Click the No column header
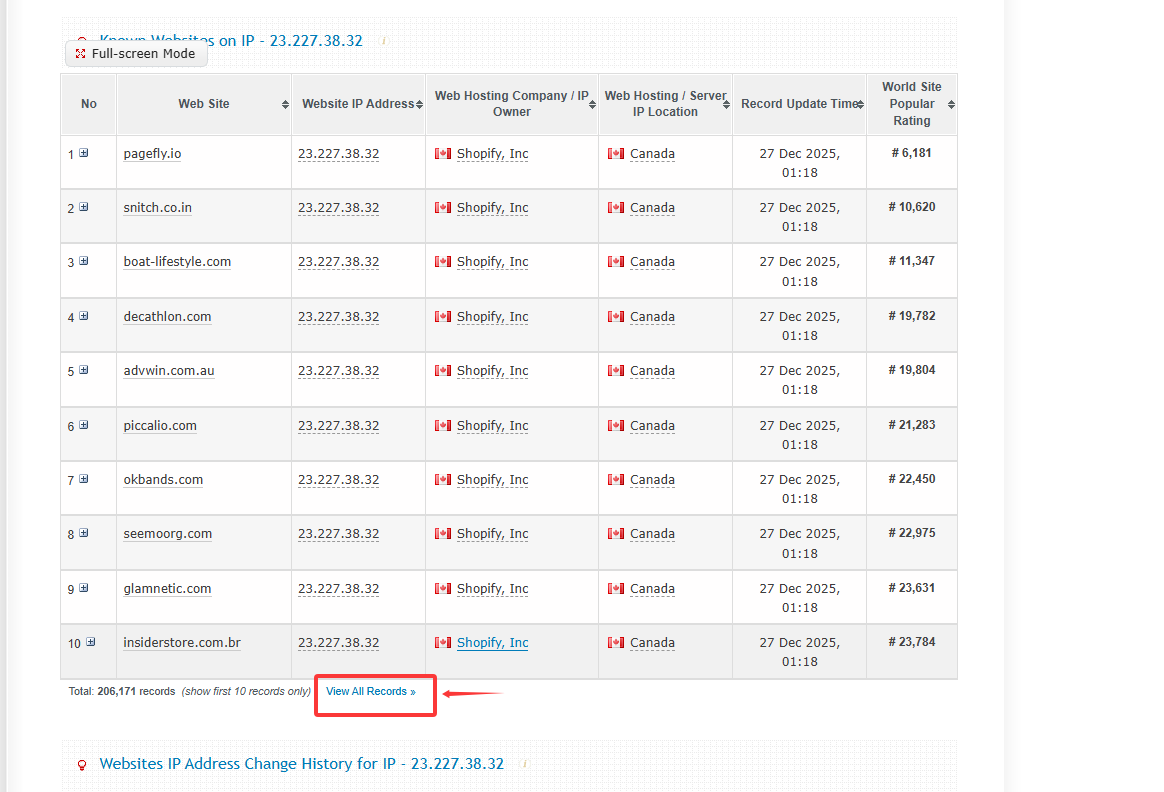Image resolution: width=1164 pixels, height=792 pixels. point(89,104)
